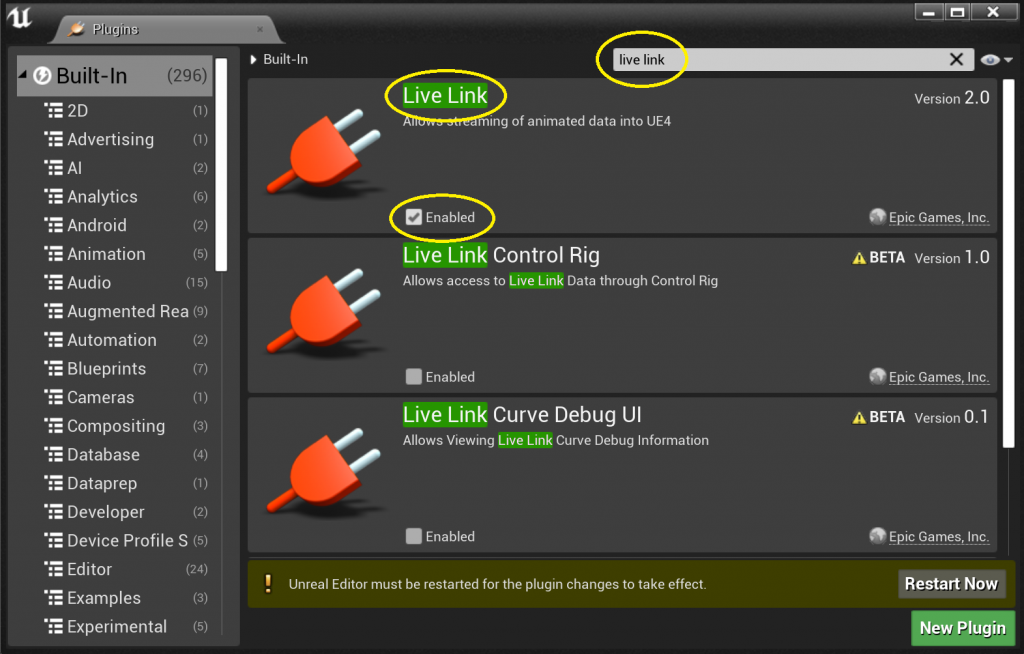Minimize the Plugins window

[929, 12]
